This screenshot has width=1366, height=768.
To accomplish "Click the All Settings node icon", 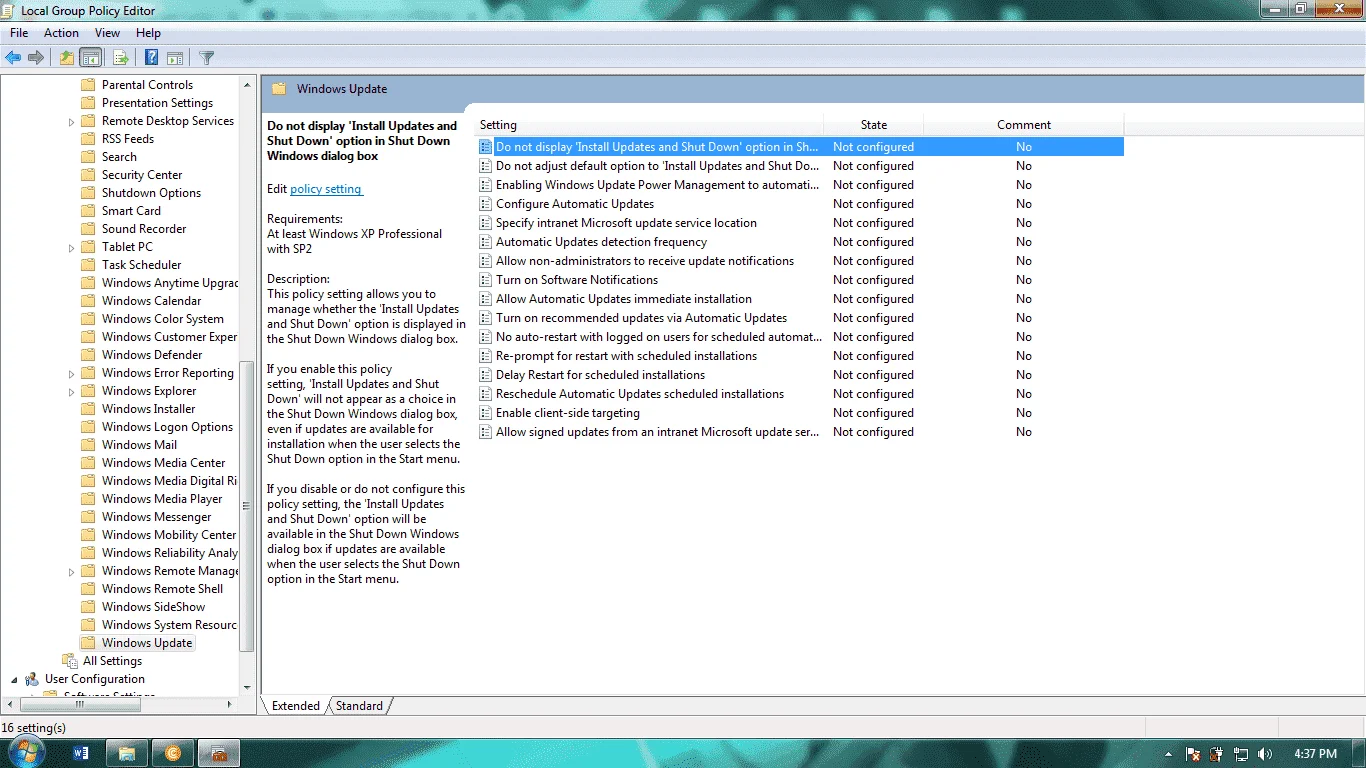I will tap(69, 661).
